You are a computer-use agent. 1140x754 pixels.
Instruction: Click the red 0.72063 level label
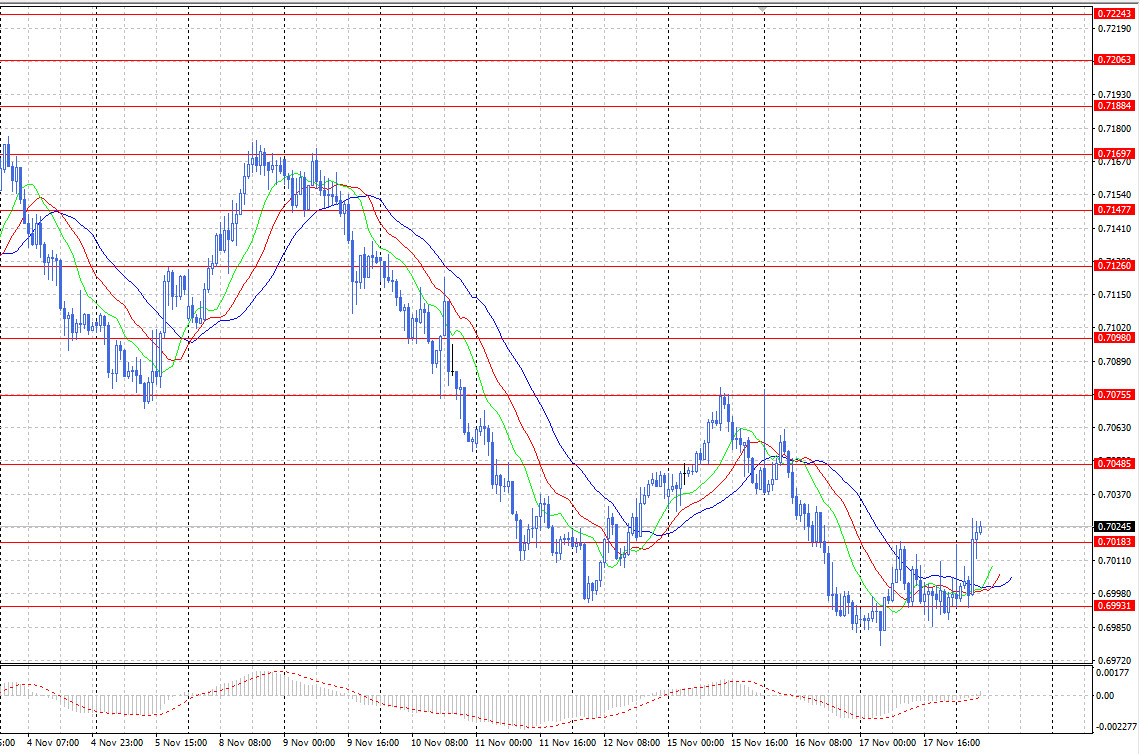click(1114, 60)
